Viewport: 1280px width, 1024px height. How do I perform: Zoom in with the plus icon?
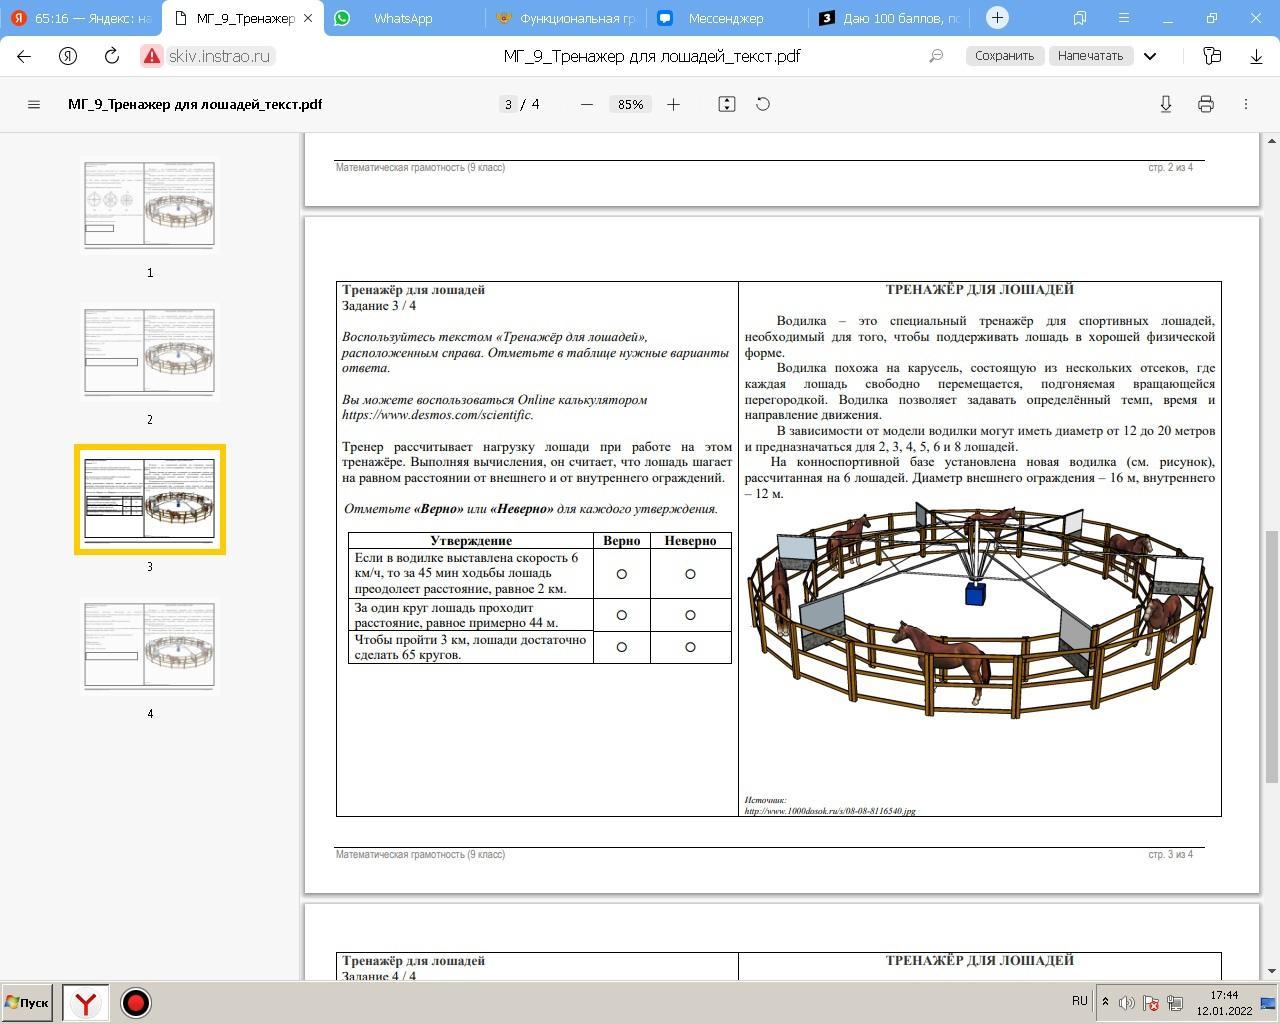coord(673,104)
